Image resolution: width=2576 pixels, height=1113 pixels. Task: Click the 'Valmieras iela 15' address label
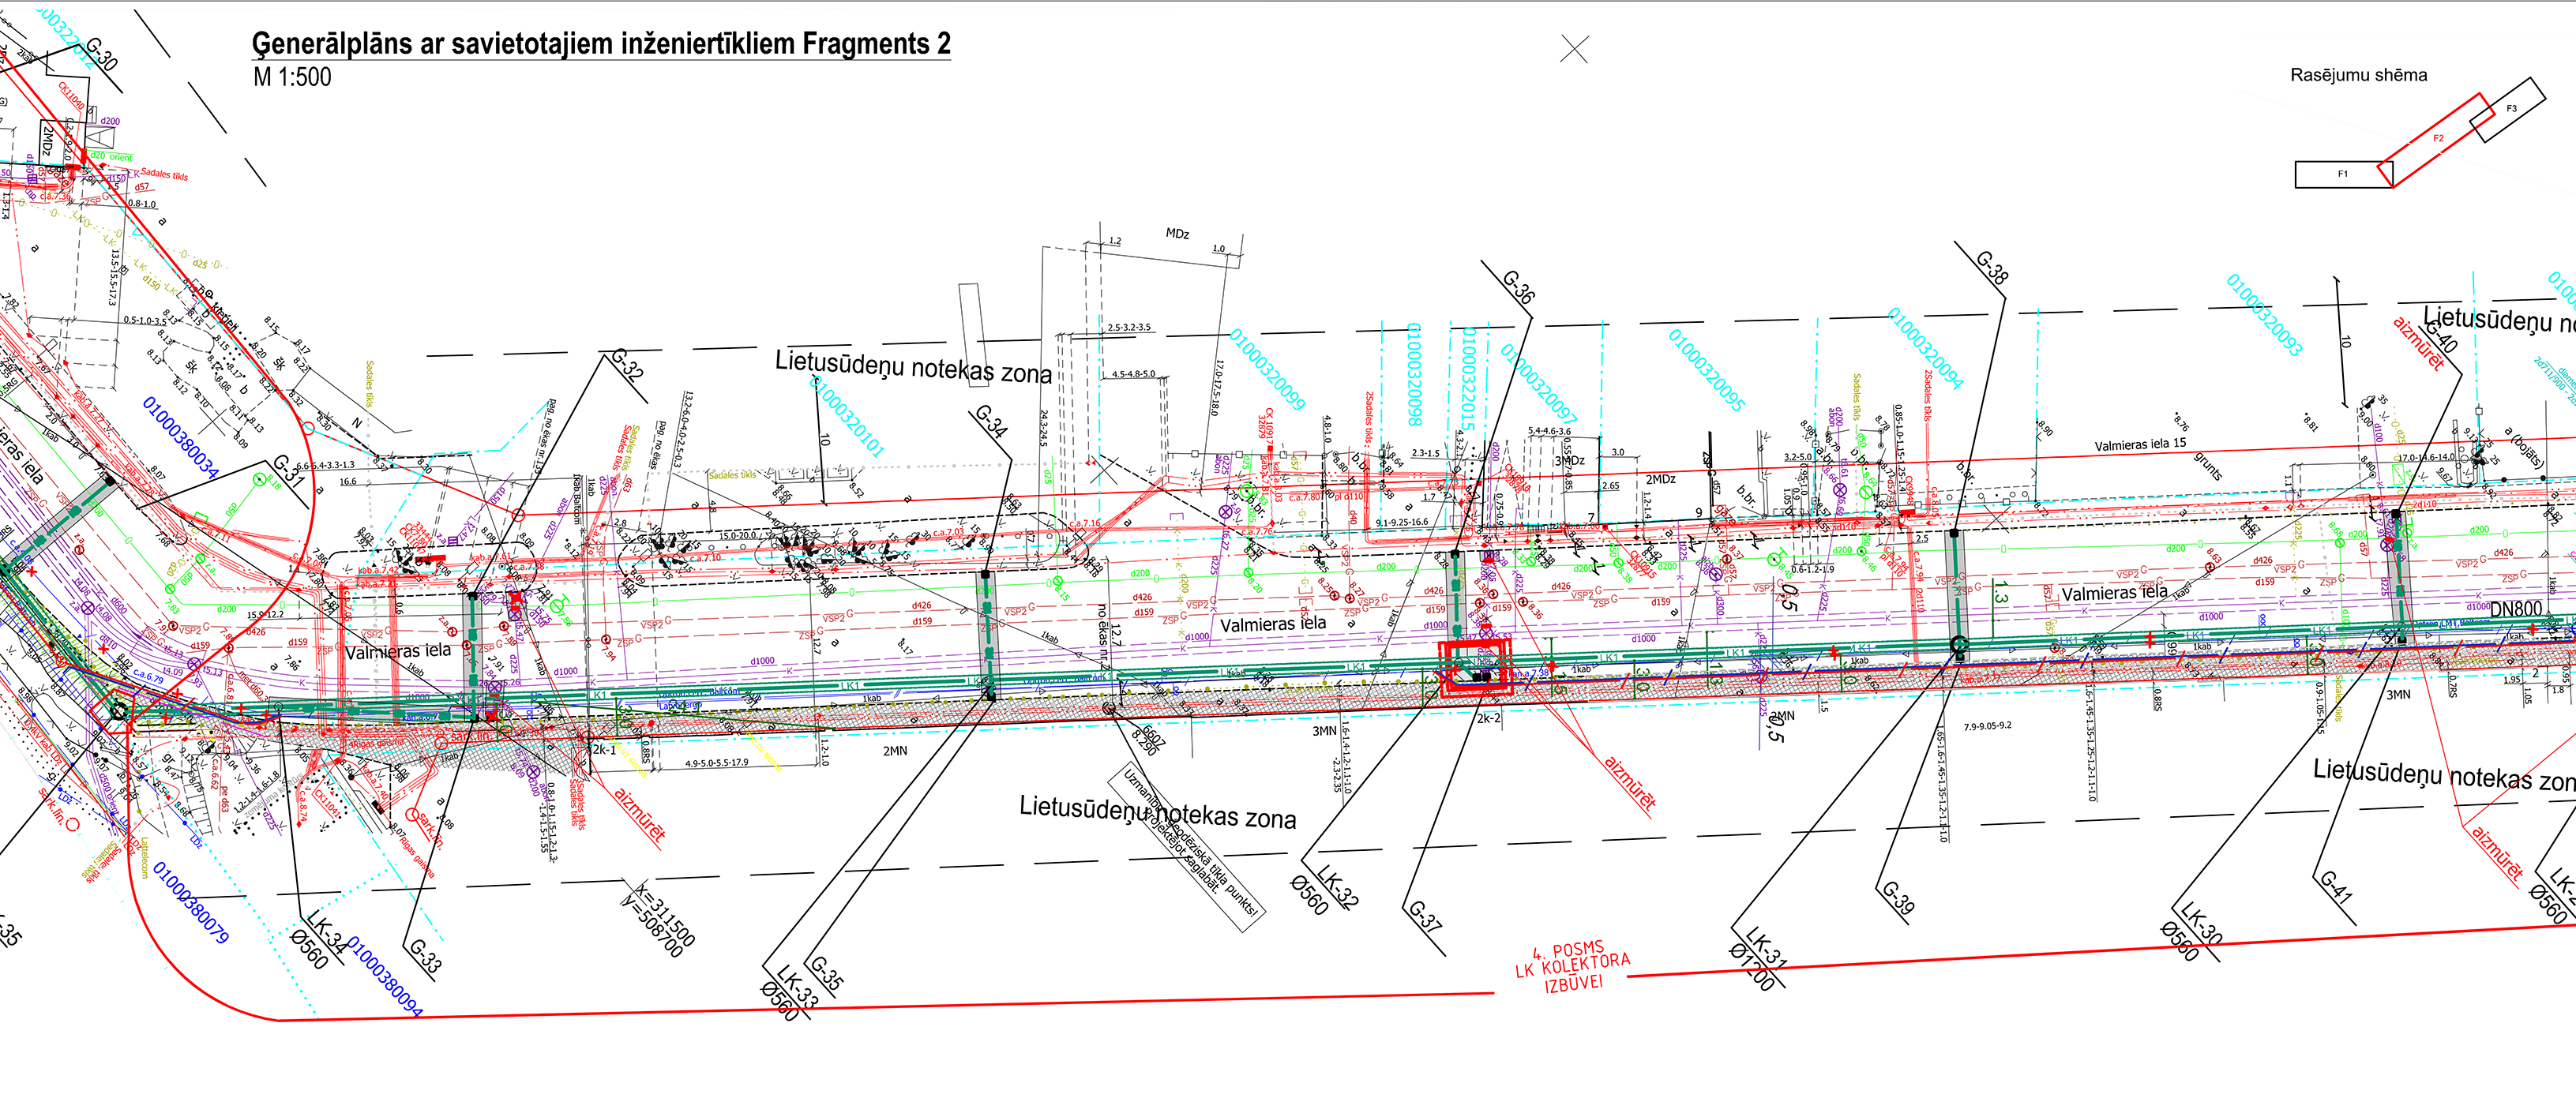(2140, 444)
